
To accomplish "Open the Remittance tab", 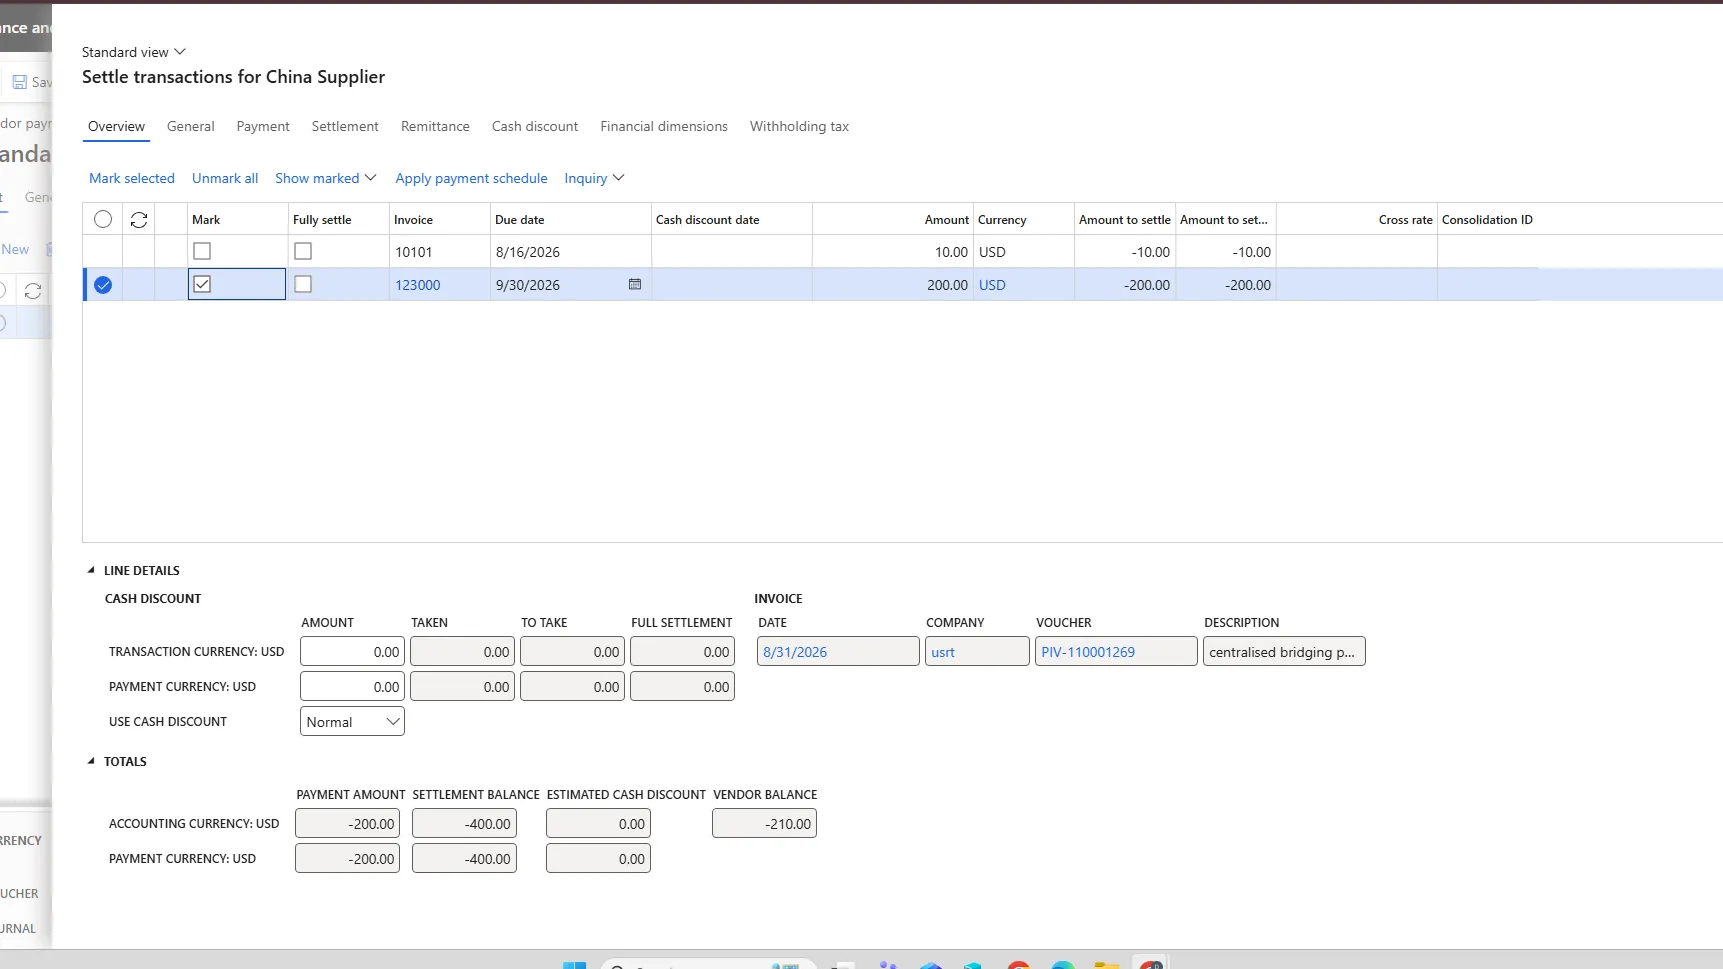I will point(435,127).
